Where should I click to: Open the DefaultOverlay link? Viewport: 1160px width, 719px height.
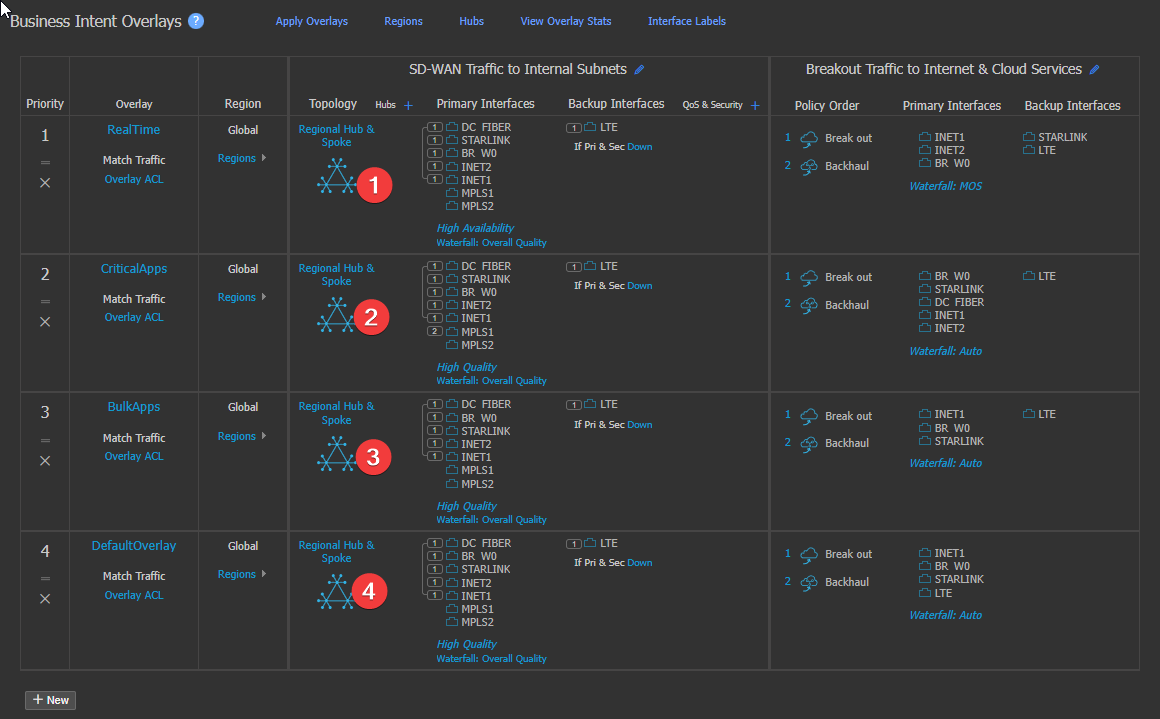[134, 546]
